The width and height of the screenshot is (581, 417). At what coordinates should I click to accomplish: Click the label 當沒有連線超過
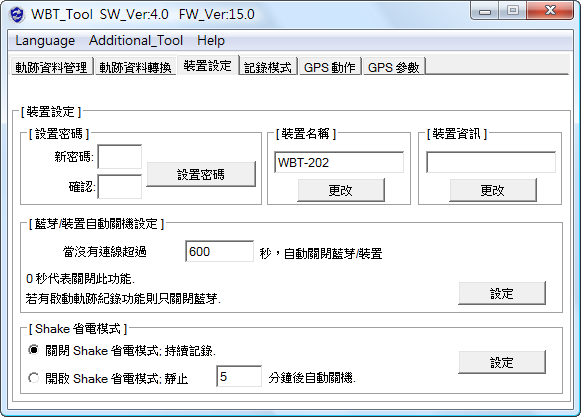pos(105,252)
